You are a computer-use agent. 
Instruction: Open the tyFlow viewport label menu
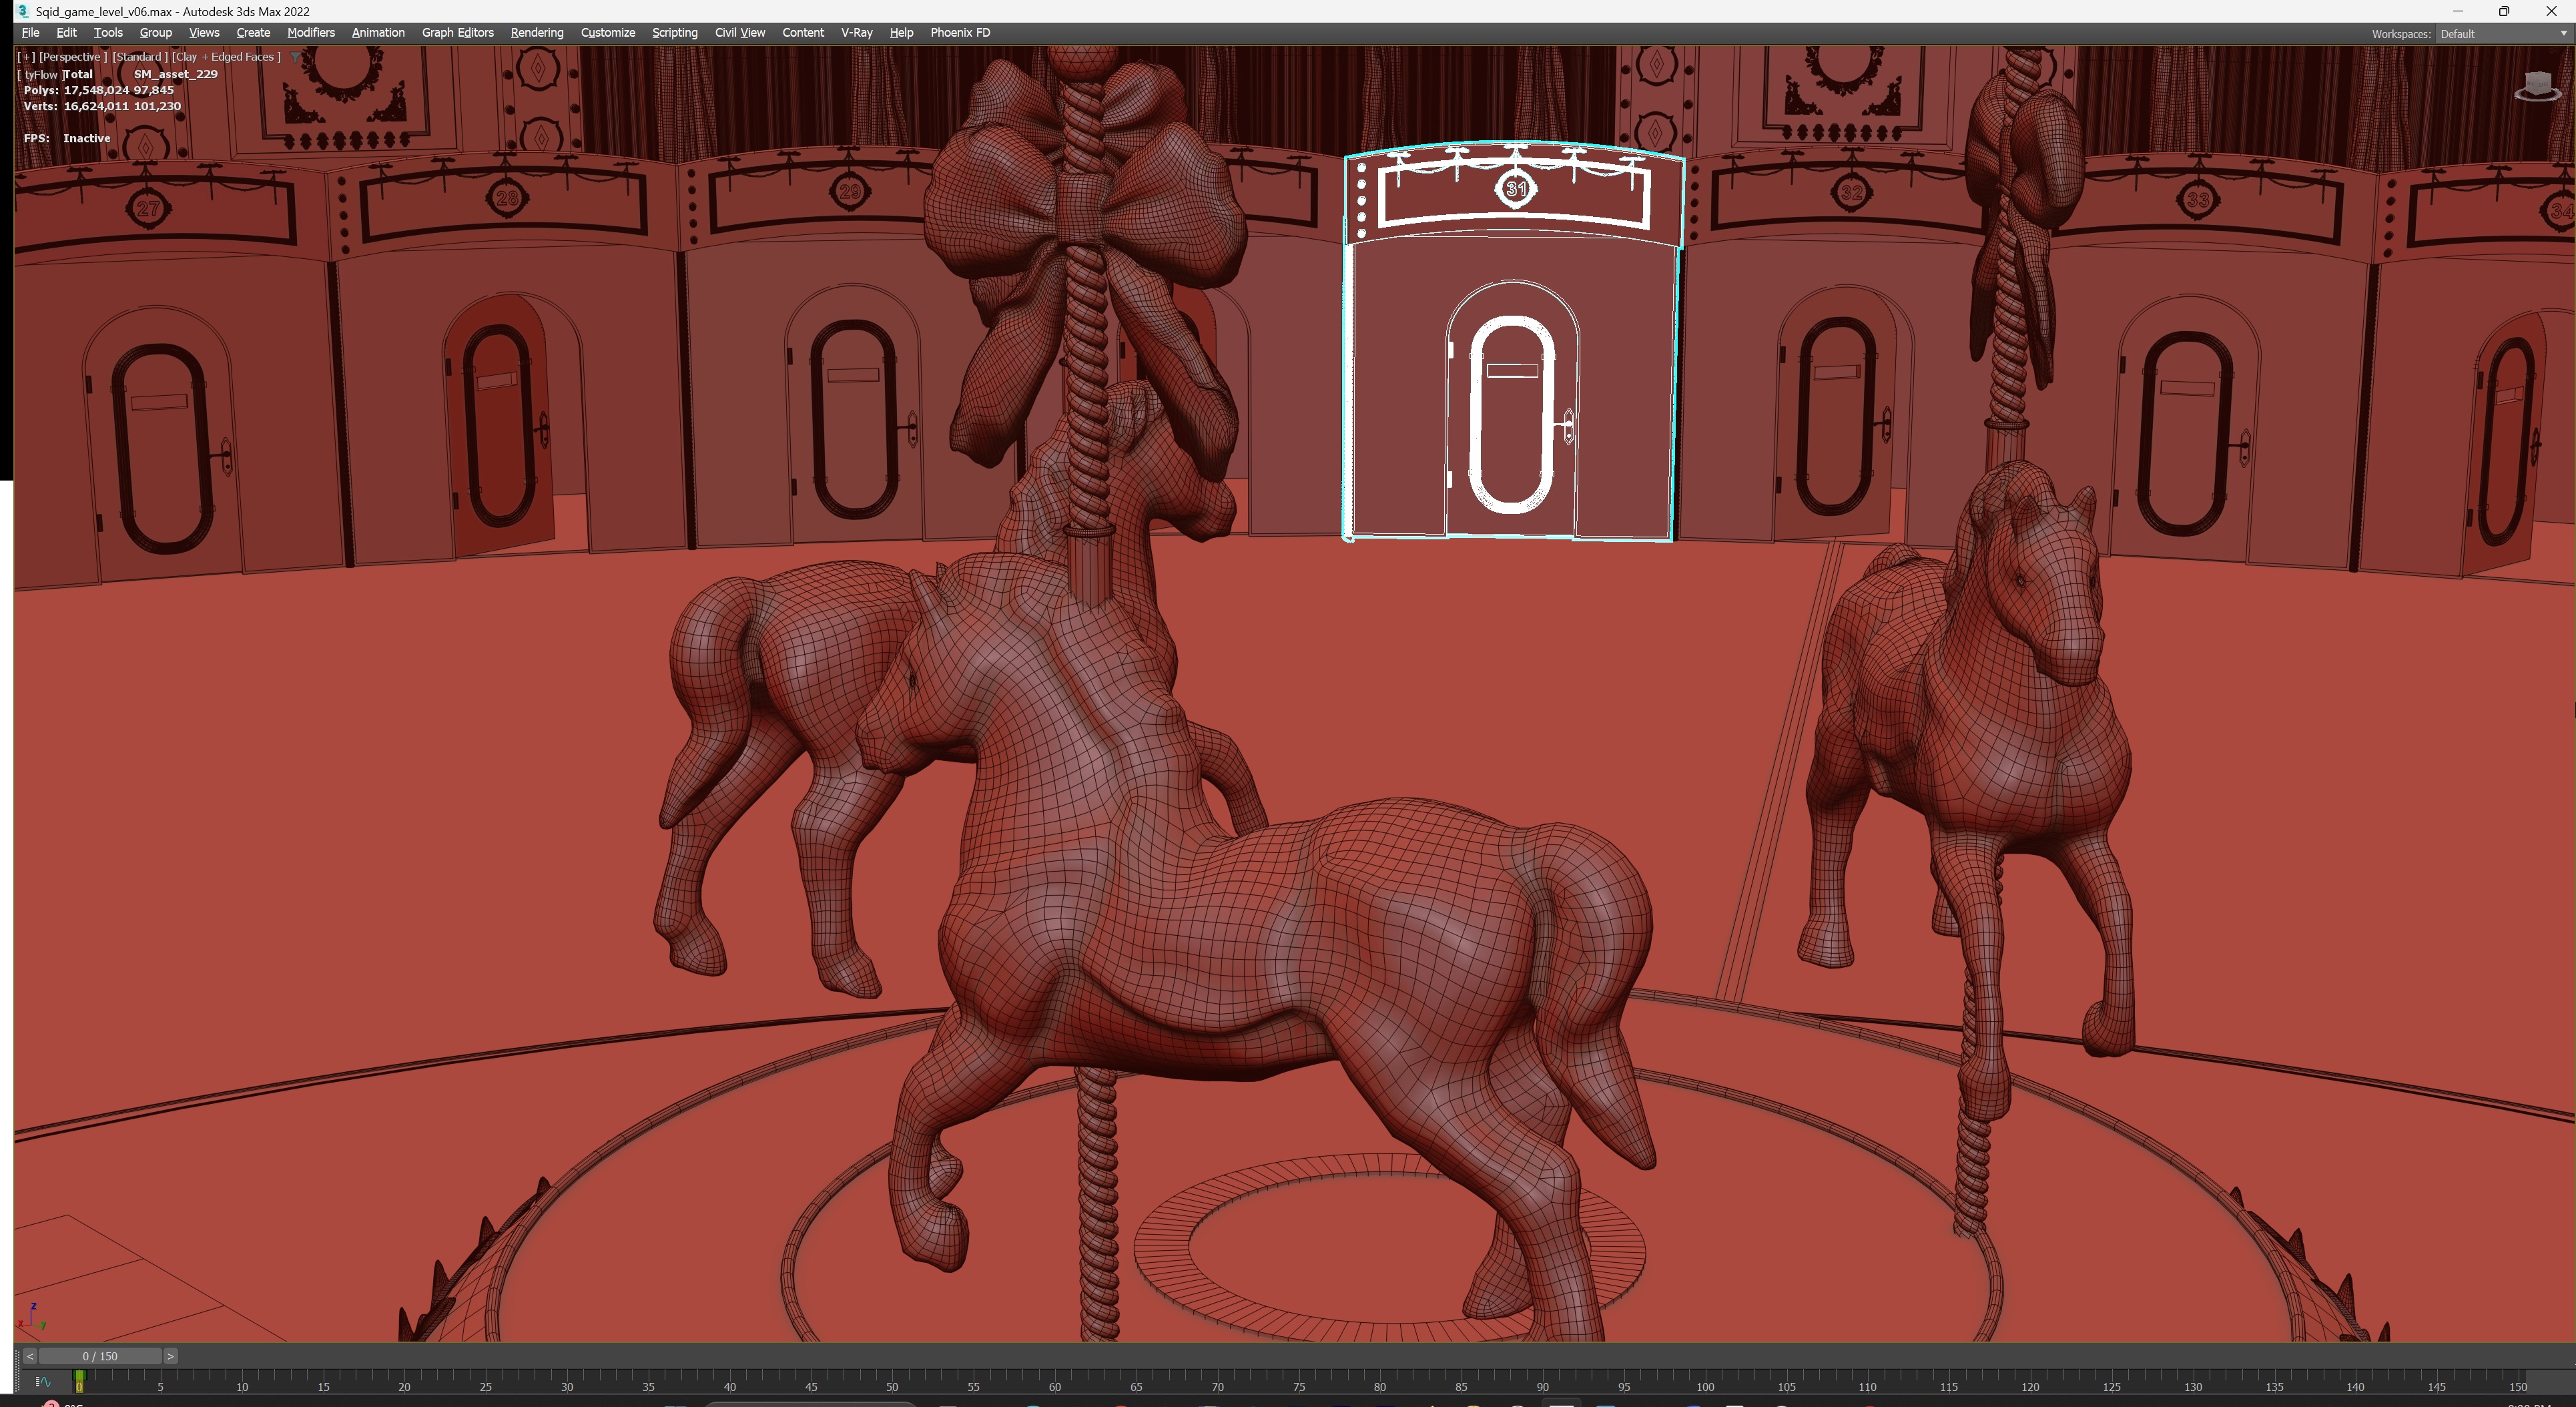click(x=40, y=74)
